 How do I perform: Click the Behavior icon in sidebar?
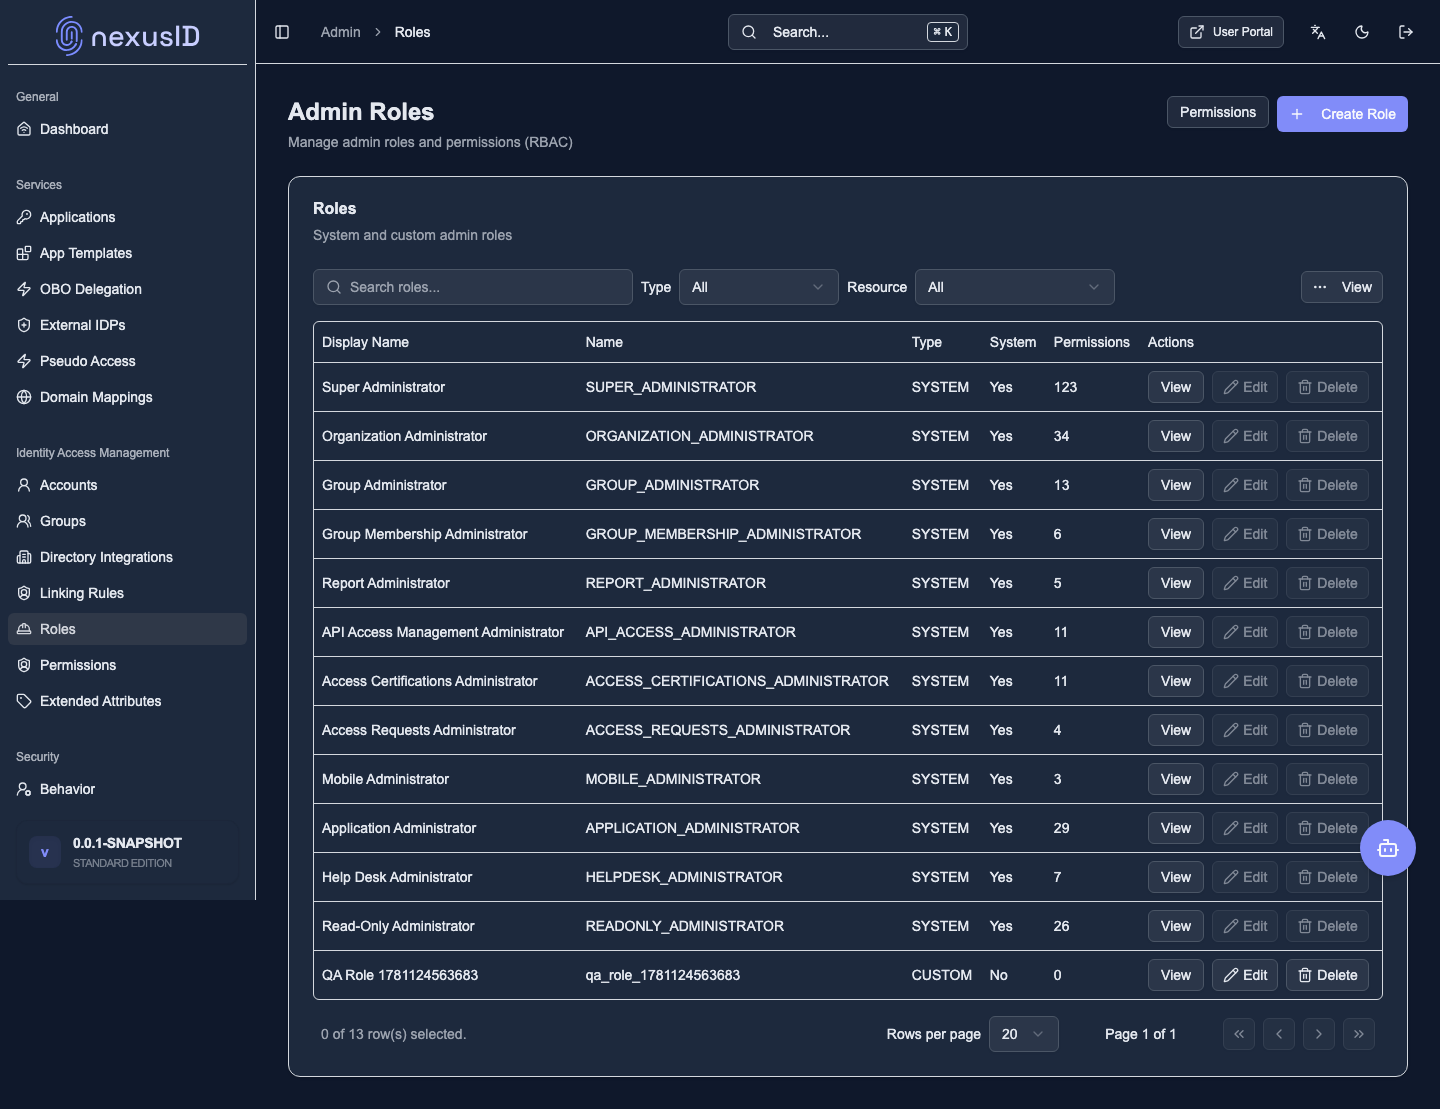coord(24,789)
